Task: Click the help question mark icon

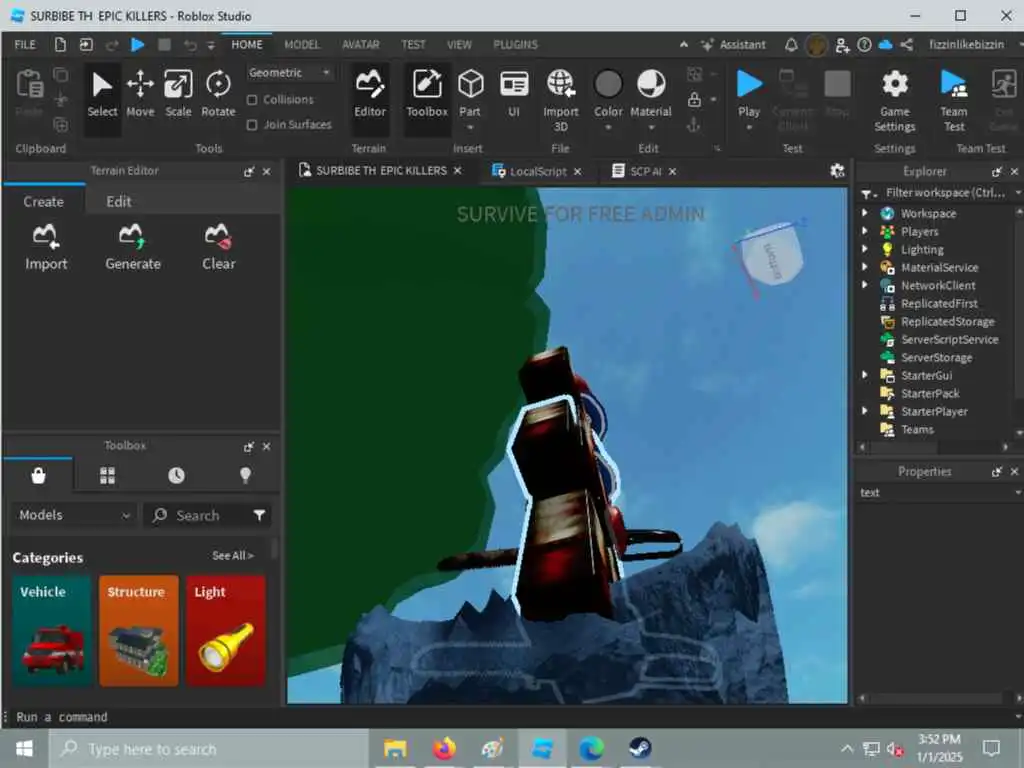Action: click(864, 44)
